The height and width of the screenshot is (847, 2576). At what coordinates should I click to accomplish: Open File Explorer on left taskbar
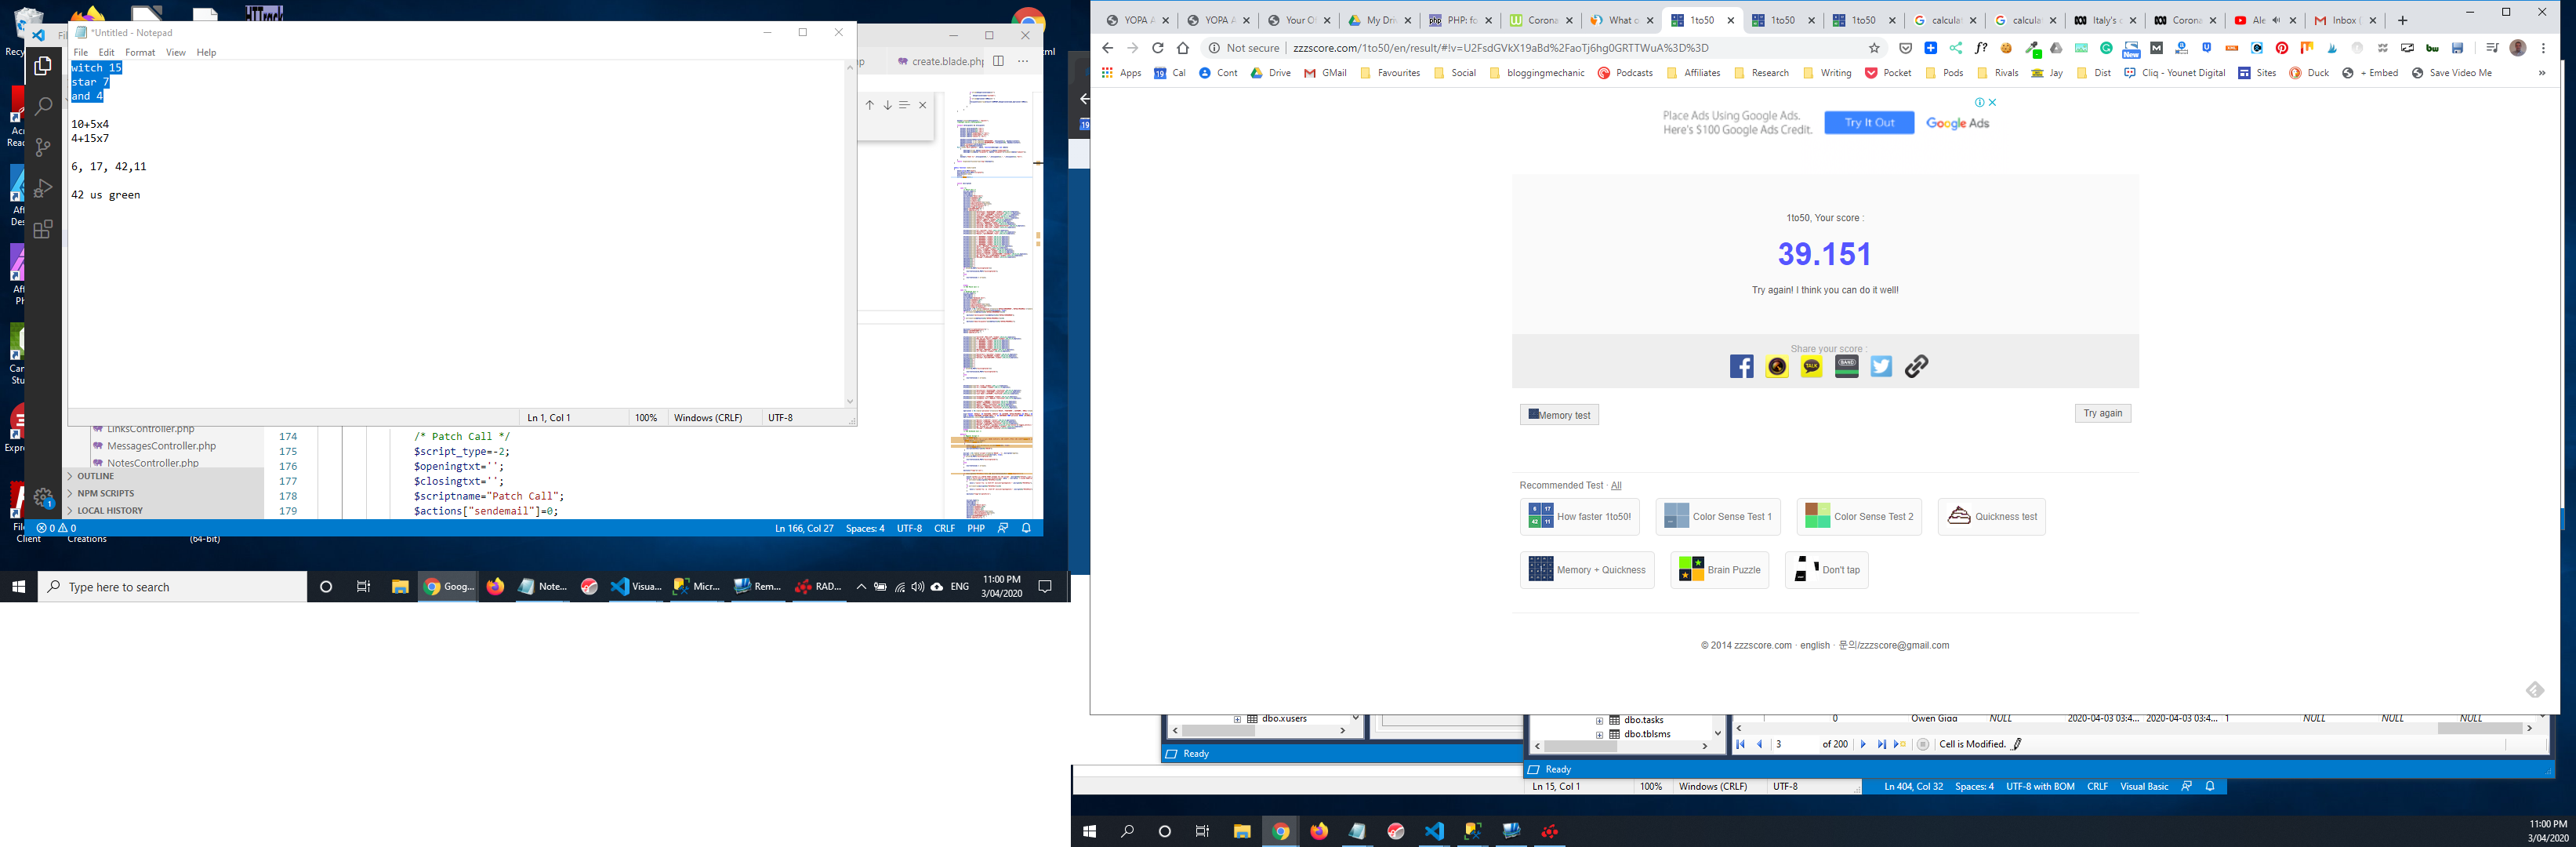[400, 587]
